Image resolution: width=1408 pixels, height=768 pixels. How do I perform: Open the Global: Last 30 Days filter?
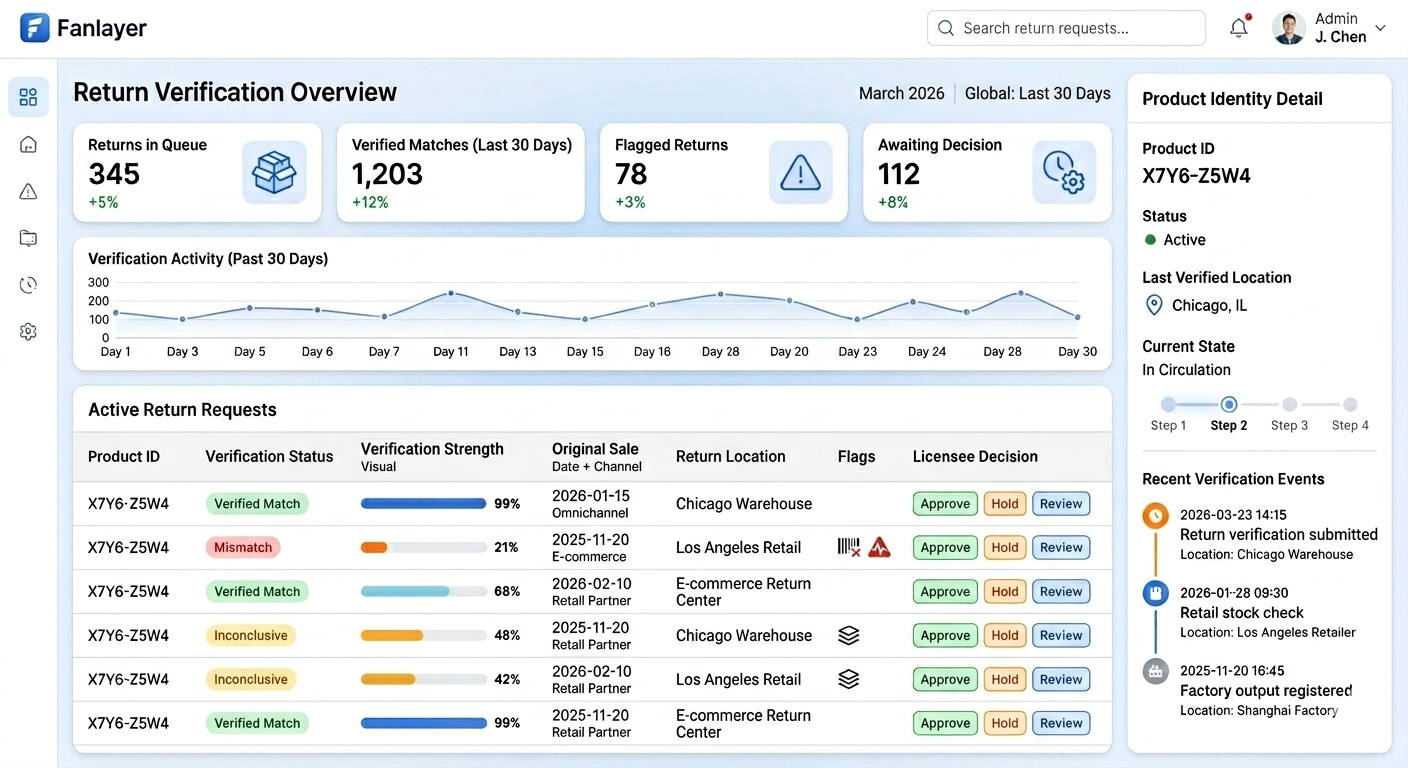pos(1037,93)
